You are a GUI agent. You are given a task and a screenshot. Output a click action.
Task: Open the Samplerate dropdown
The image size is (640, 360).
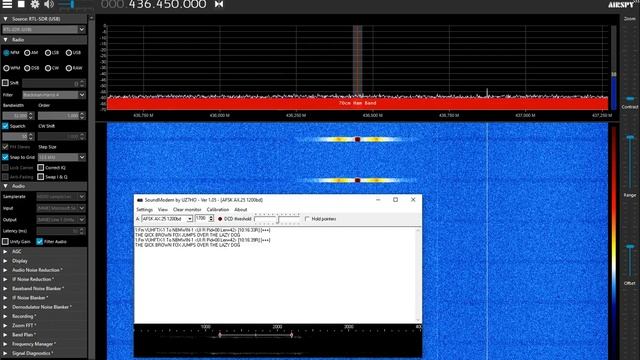[x=61, y=197]
